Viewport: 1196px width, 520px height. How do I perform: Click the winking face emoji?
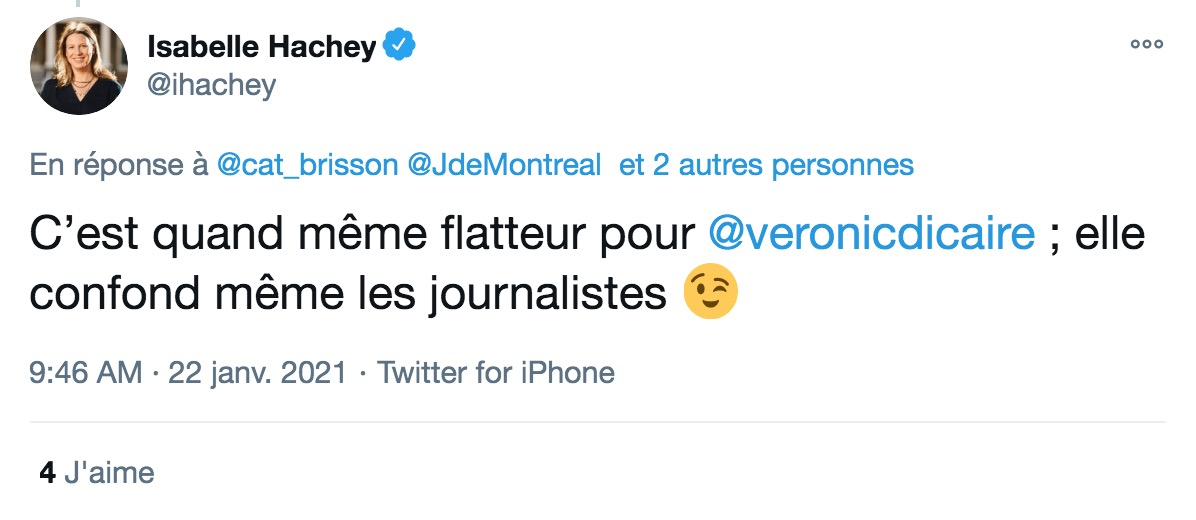[x=710, y=294]
